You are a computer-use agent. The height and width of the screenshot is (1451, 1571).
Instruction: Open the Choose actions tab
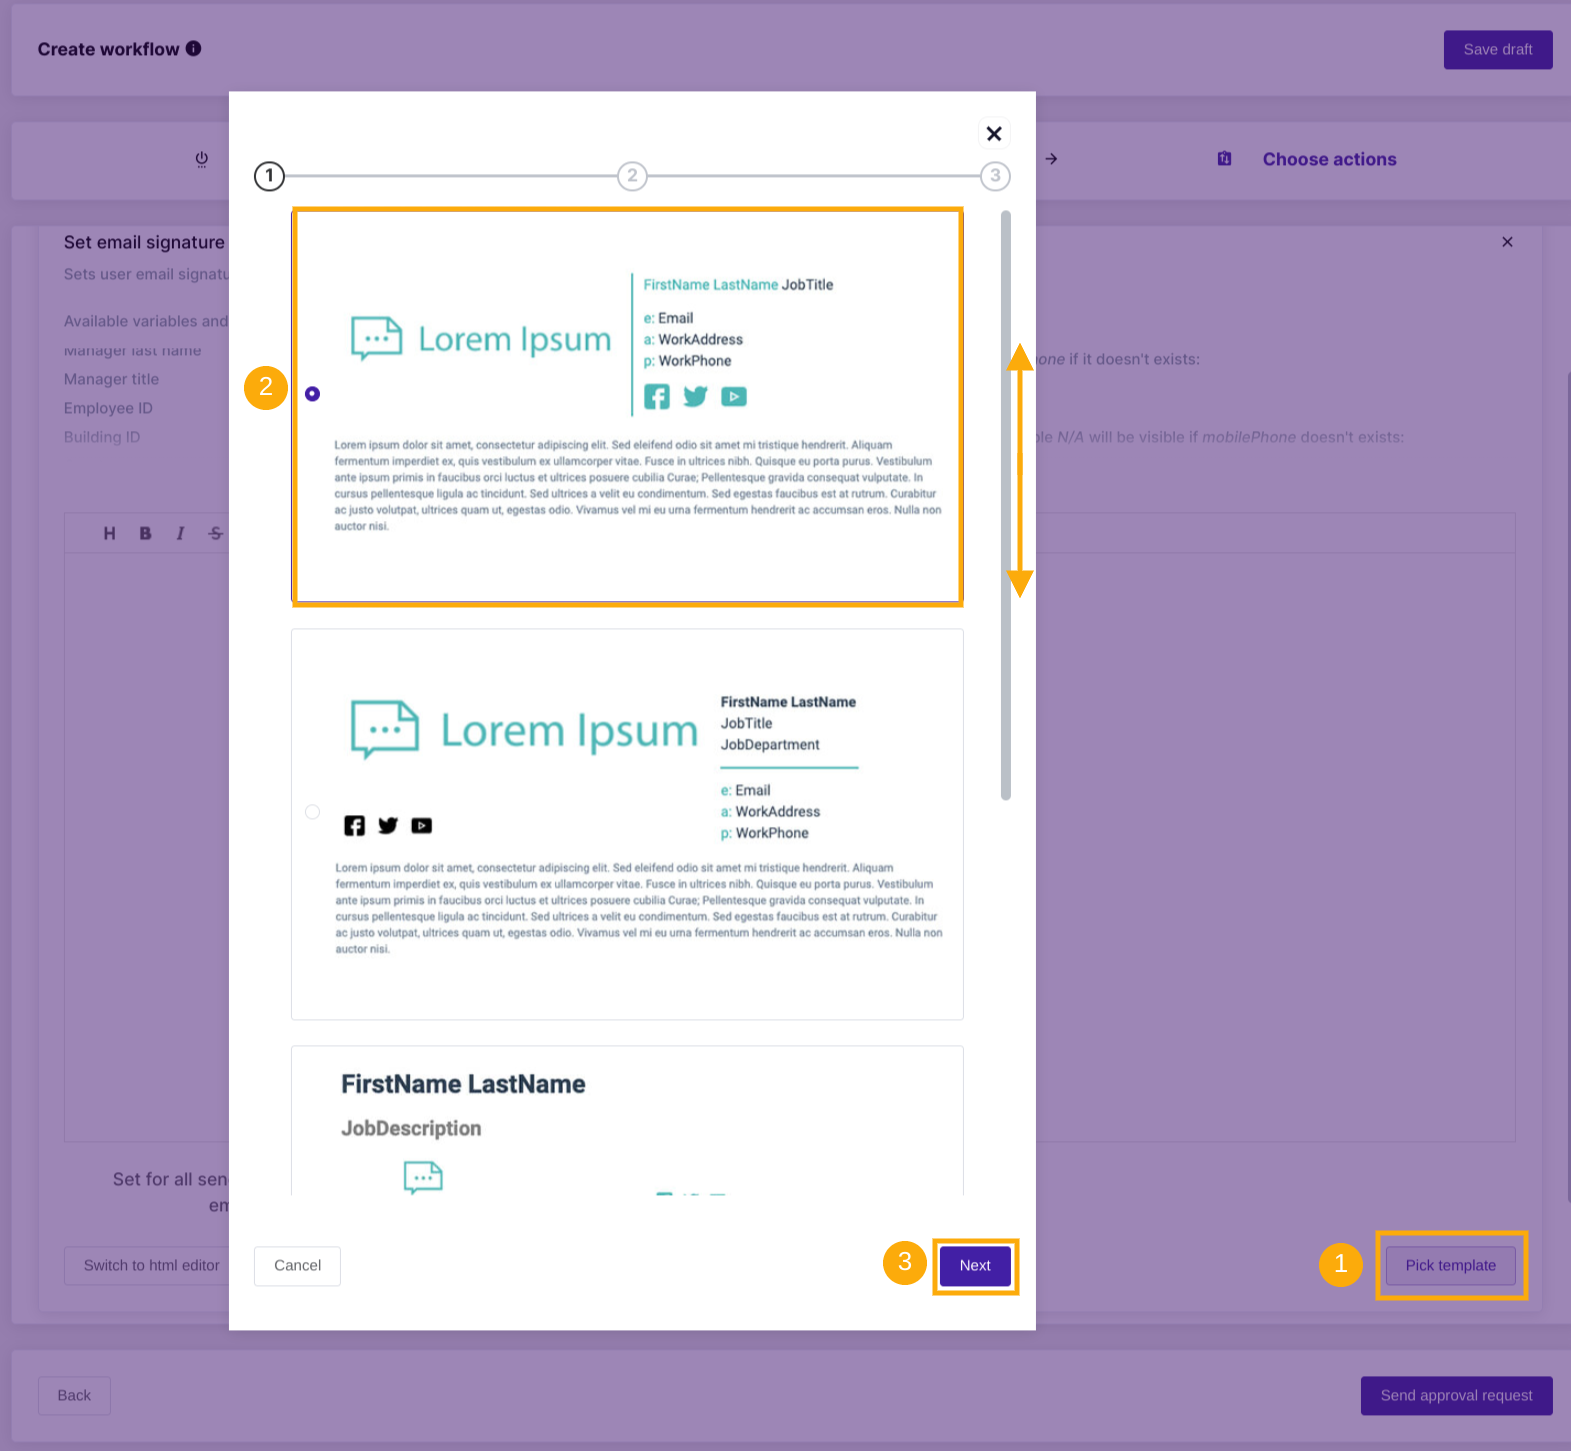[x=1329, y=160]
